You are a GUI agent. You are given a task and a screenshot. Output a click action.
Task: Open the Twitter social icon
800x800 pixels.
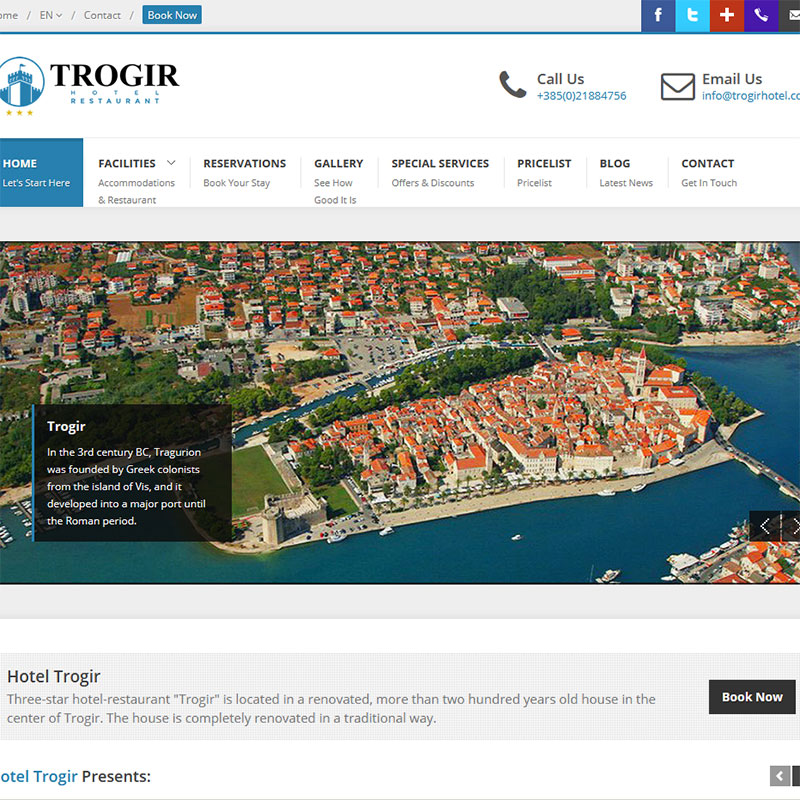692,16
